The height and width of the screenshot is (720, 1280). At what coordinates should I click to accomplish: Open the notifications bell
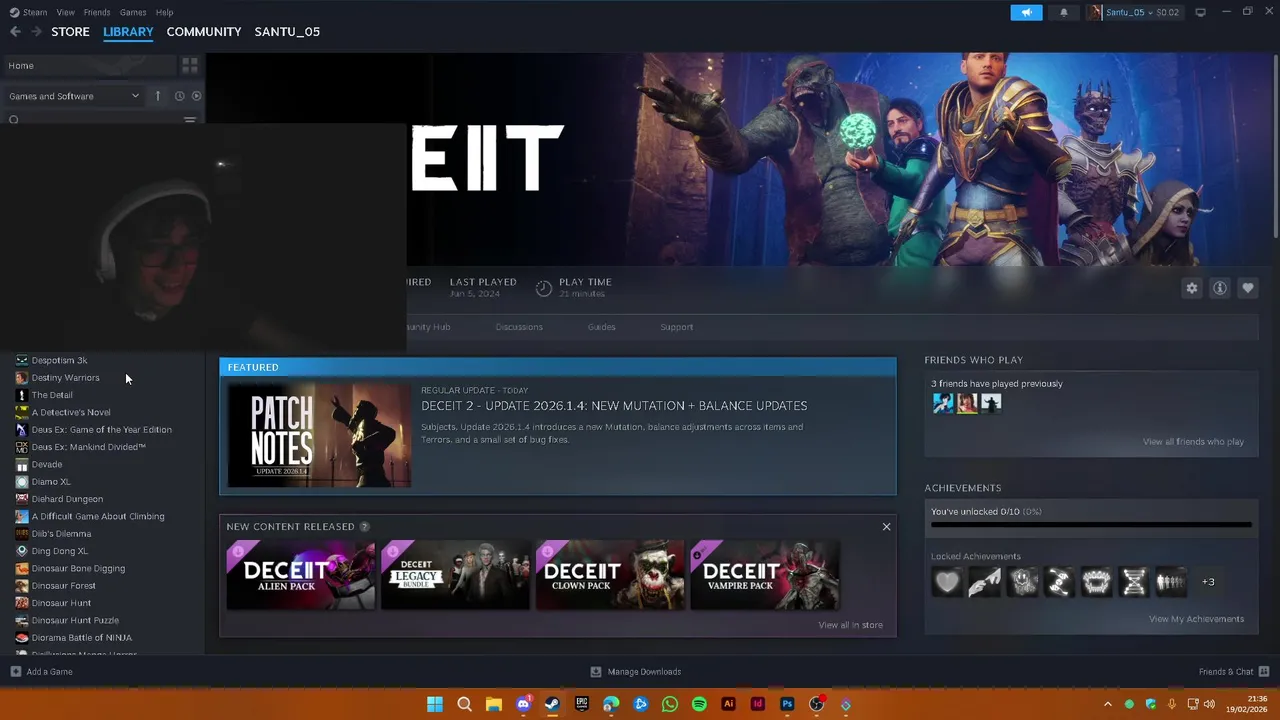[1063, 12]
